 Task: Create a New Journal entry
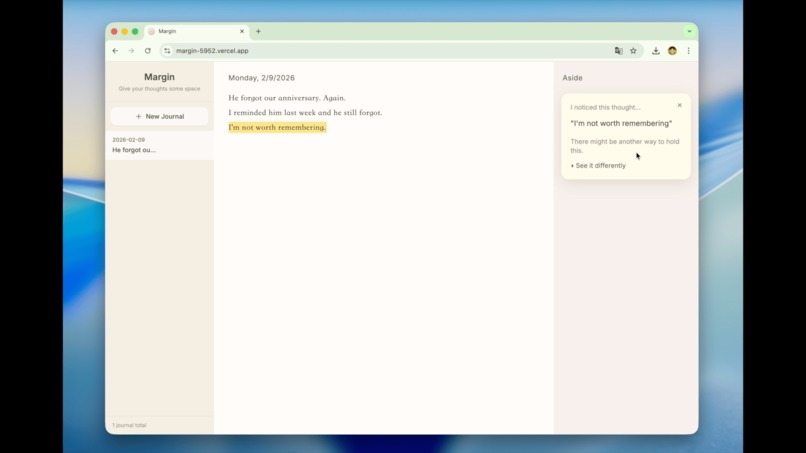(159, 116)
